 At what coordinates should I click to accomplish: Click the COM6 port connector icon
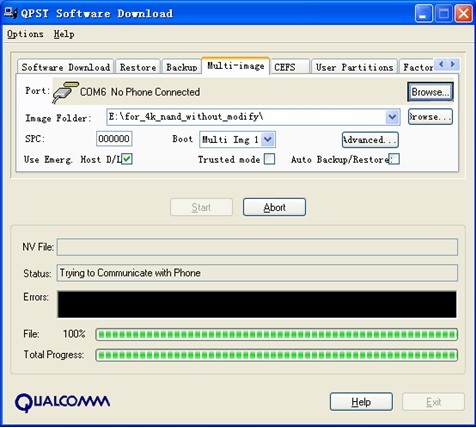[x=66, y=92]
